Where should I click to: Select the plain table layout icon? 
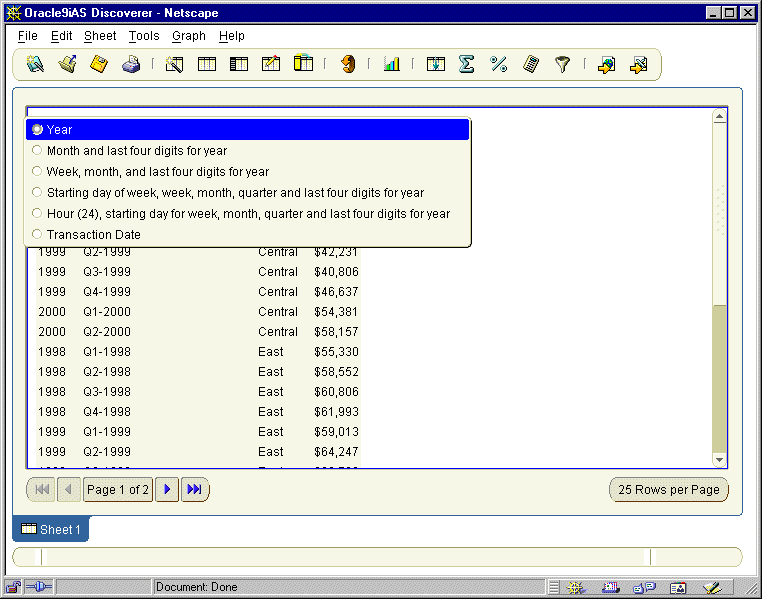pyautogui.click(x=207, y=64)
